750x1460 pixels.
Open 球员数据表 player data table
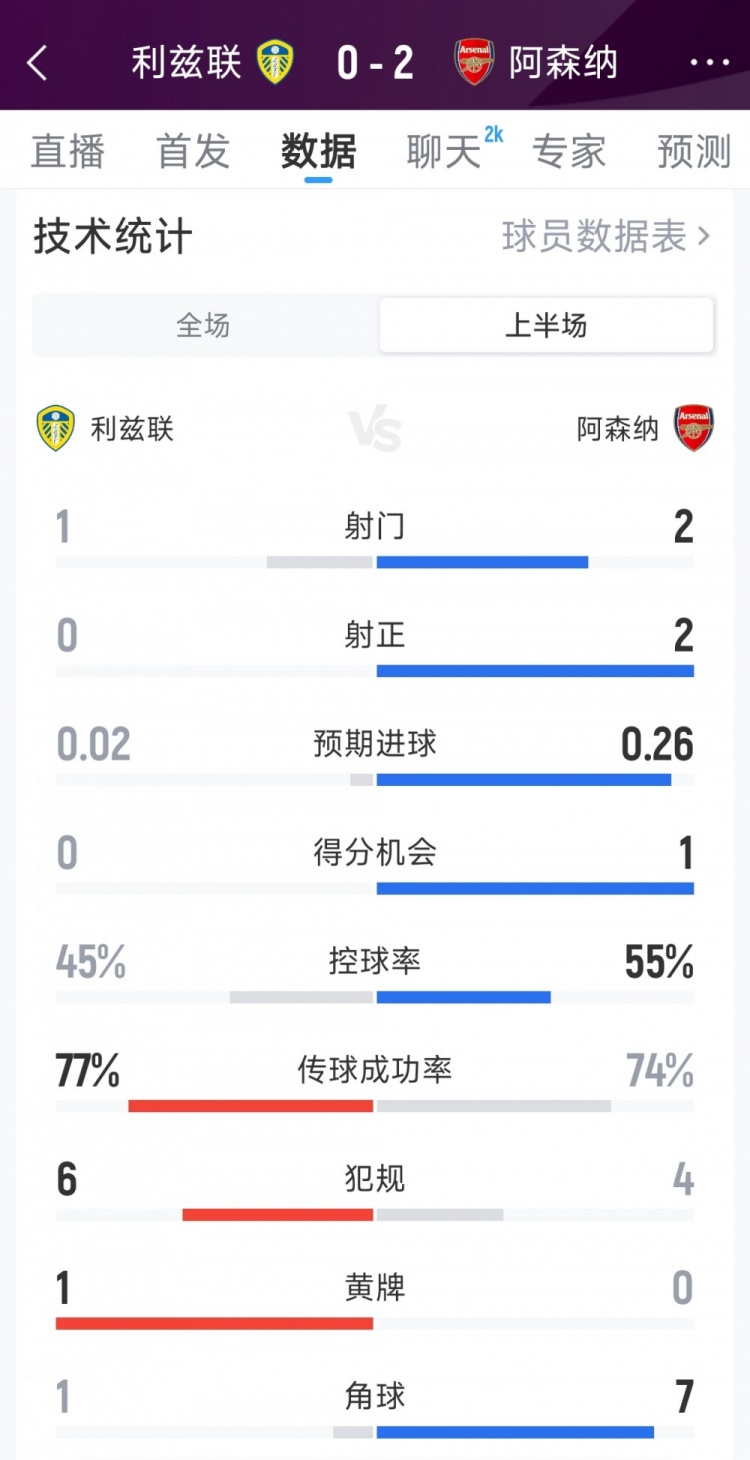tap(605, 237)
